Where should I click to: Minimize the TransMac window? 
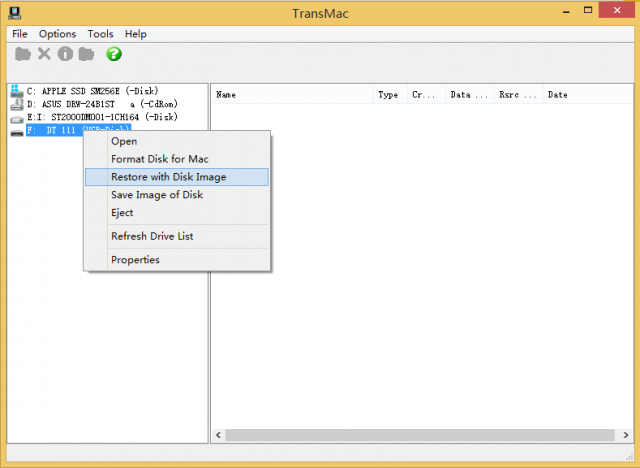(566, 11)
